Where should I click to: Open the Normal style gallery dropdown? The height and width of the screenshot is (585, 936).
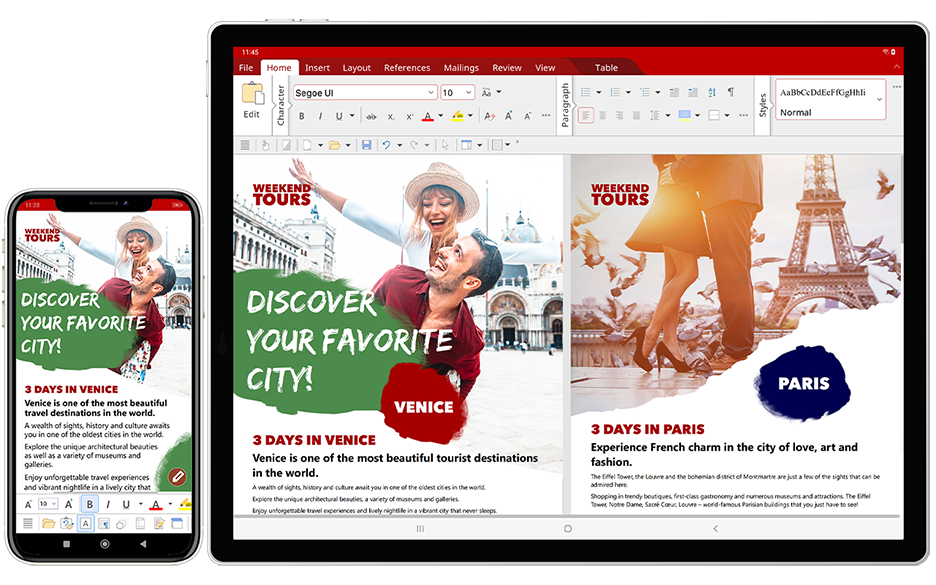point(879,100)
